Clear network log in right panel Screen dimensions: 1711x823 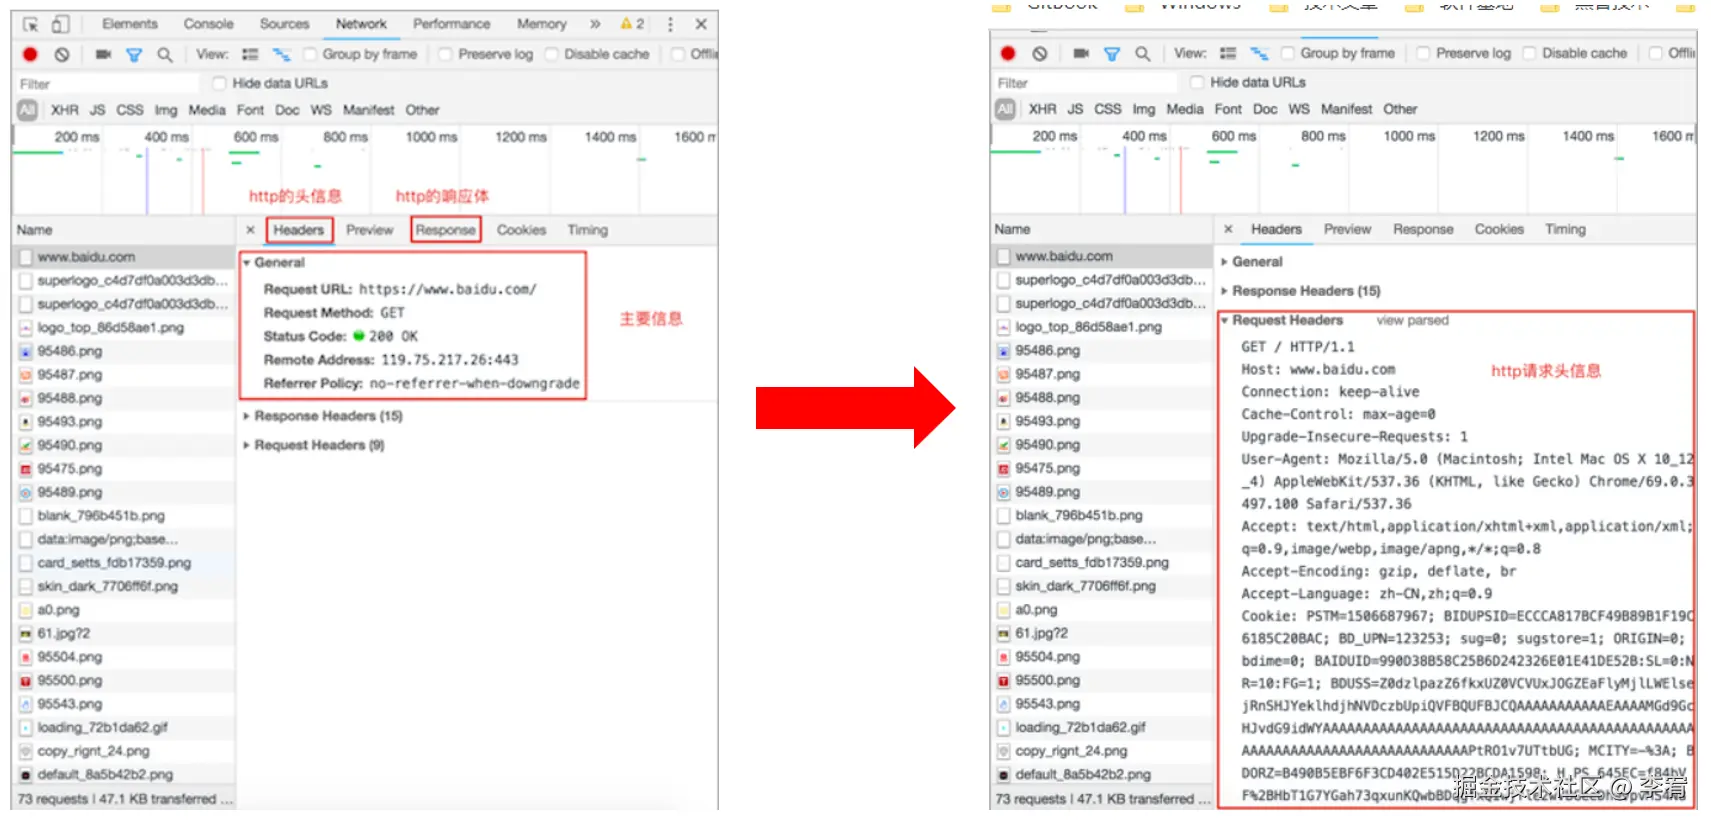1040,53
